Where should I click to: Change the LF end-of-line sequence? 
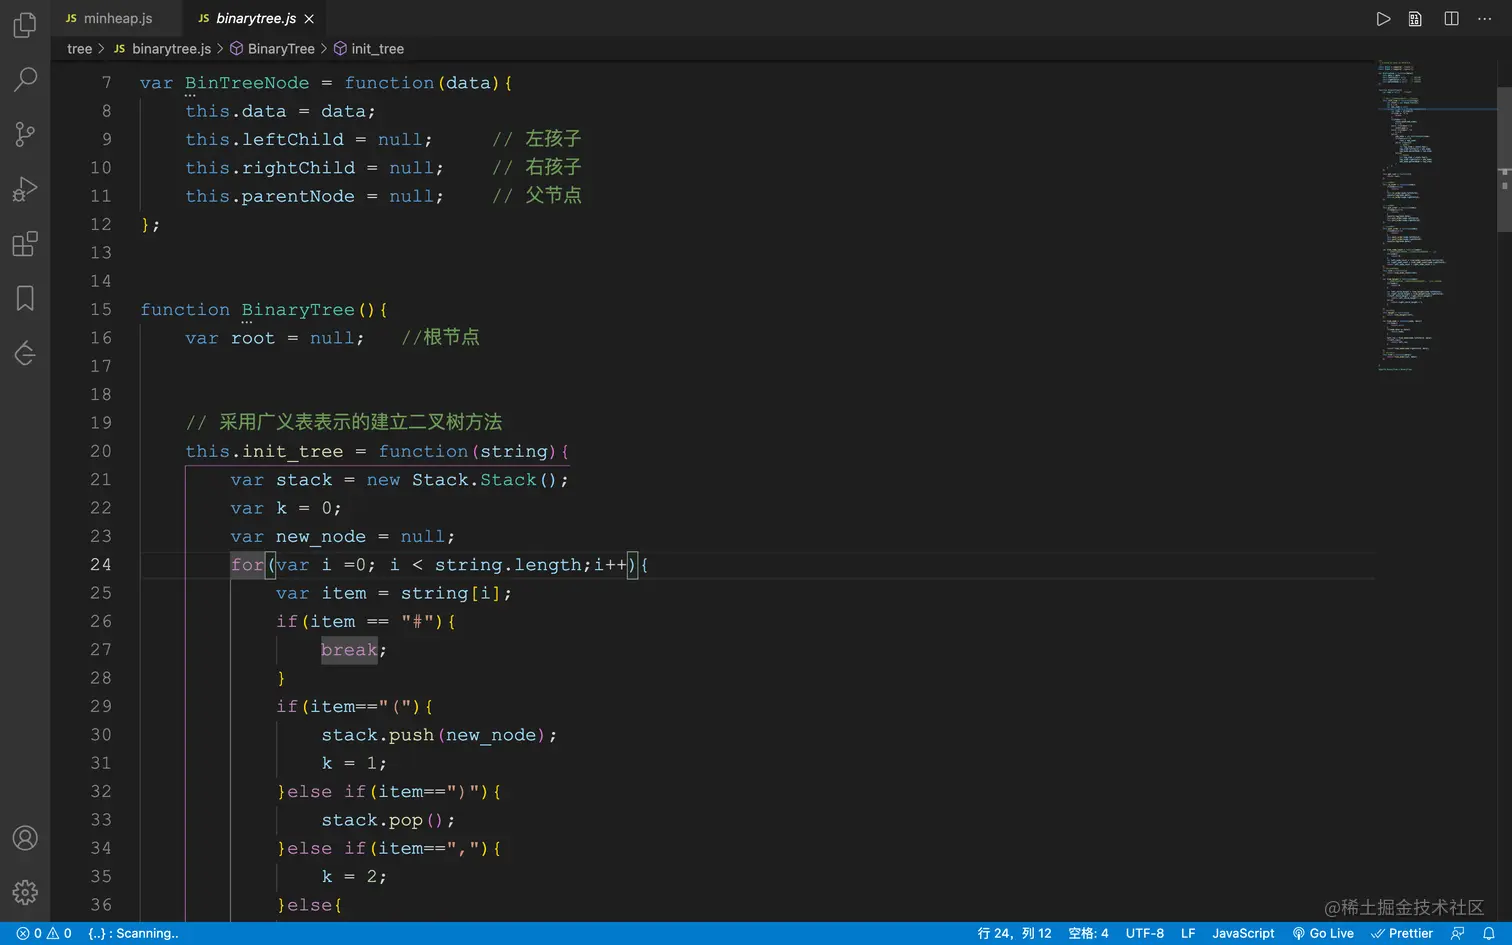pos(1188,933)
